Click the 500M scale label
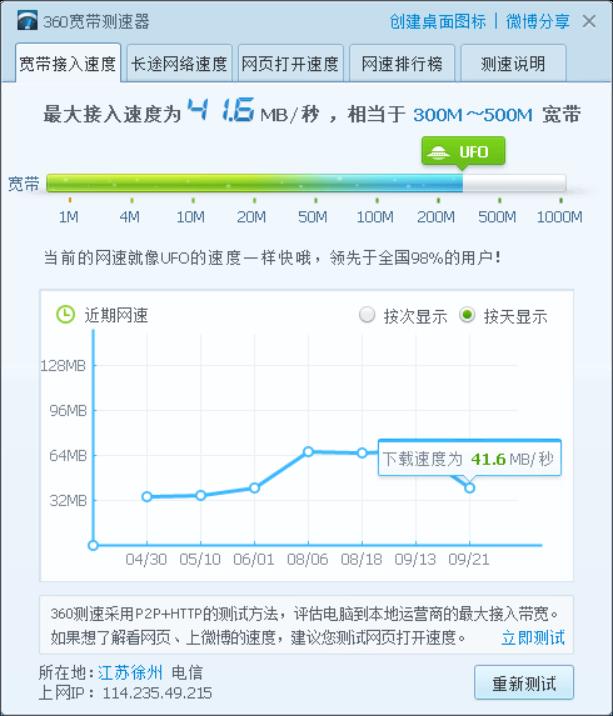This screenshot has width=613, height=716. (497, 217)
